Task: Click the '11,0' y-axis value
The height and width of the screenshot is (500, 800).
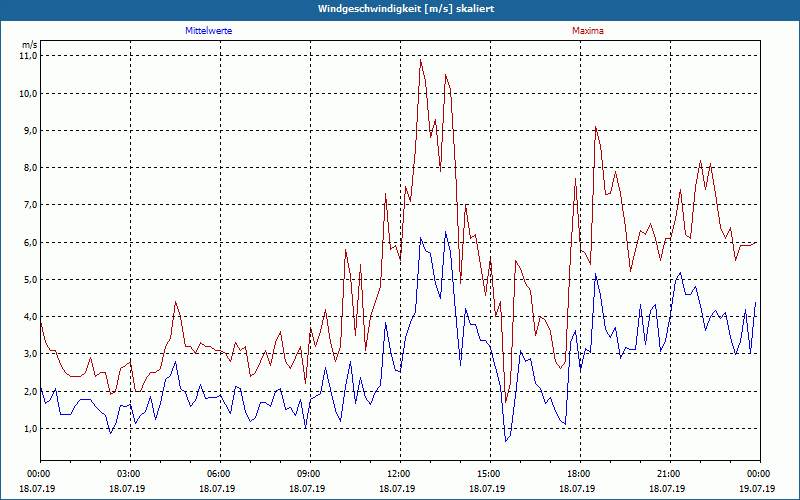Action: click(28, 56)
